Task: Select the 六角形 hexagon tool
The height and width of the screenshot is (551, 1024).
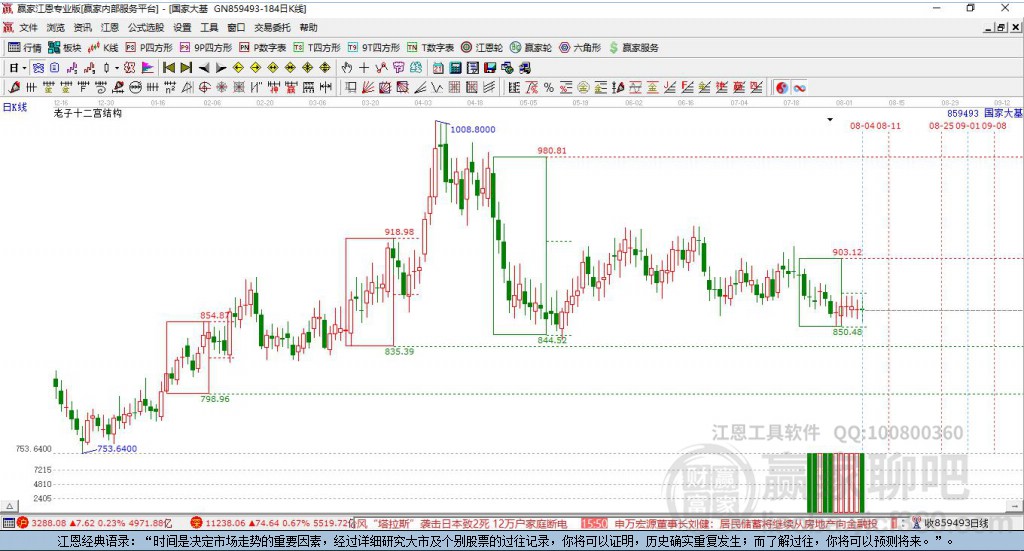Action: point(580,48)
